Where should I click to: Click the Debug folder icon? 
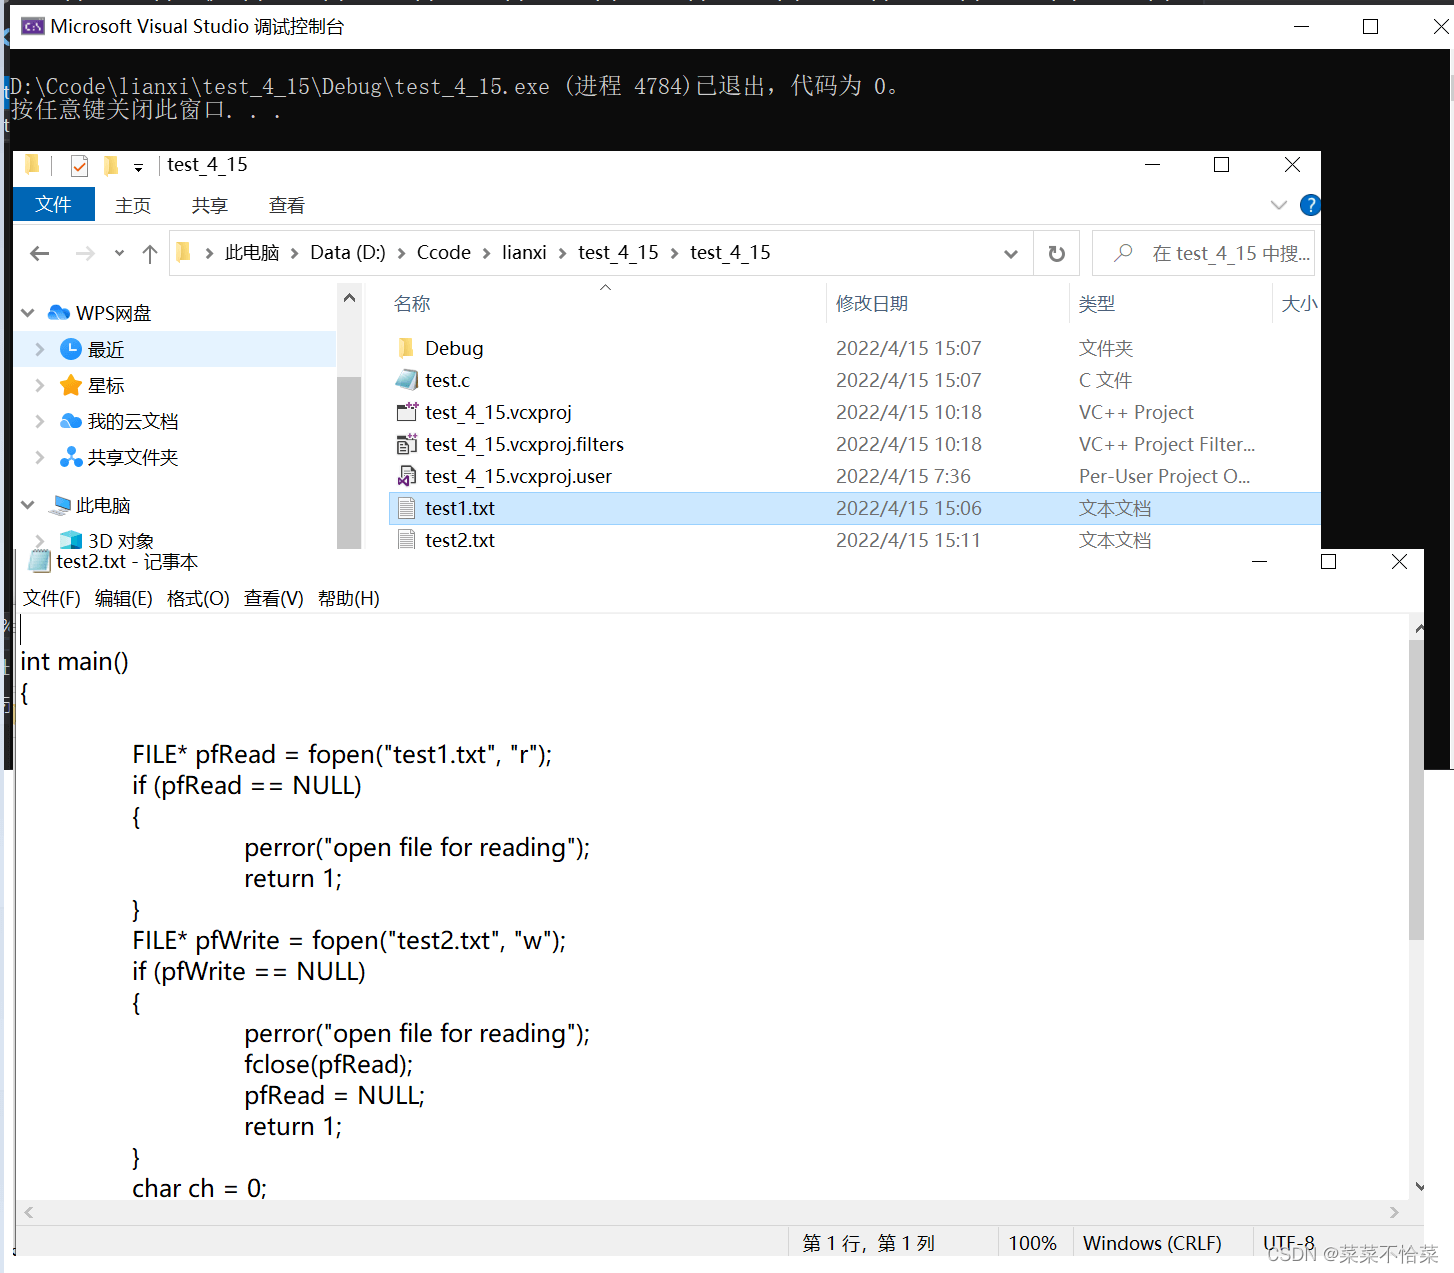pos(406,348)
